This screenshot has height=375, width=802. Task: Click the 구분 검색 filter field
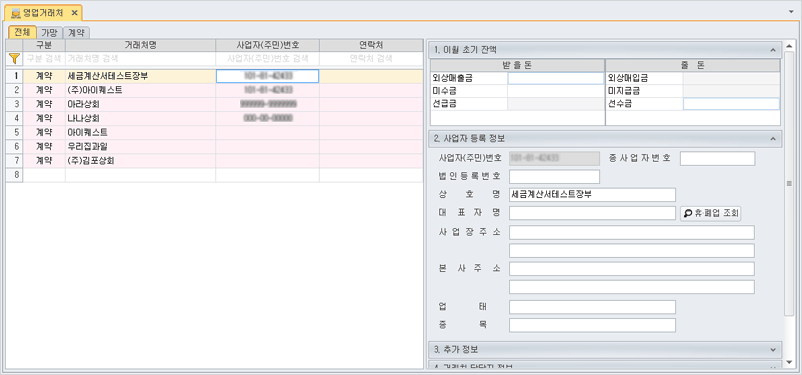(x=44, y=58)
